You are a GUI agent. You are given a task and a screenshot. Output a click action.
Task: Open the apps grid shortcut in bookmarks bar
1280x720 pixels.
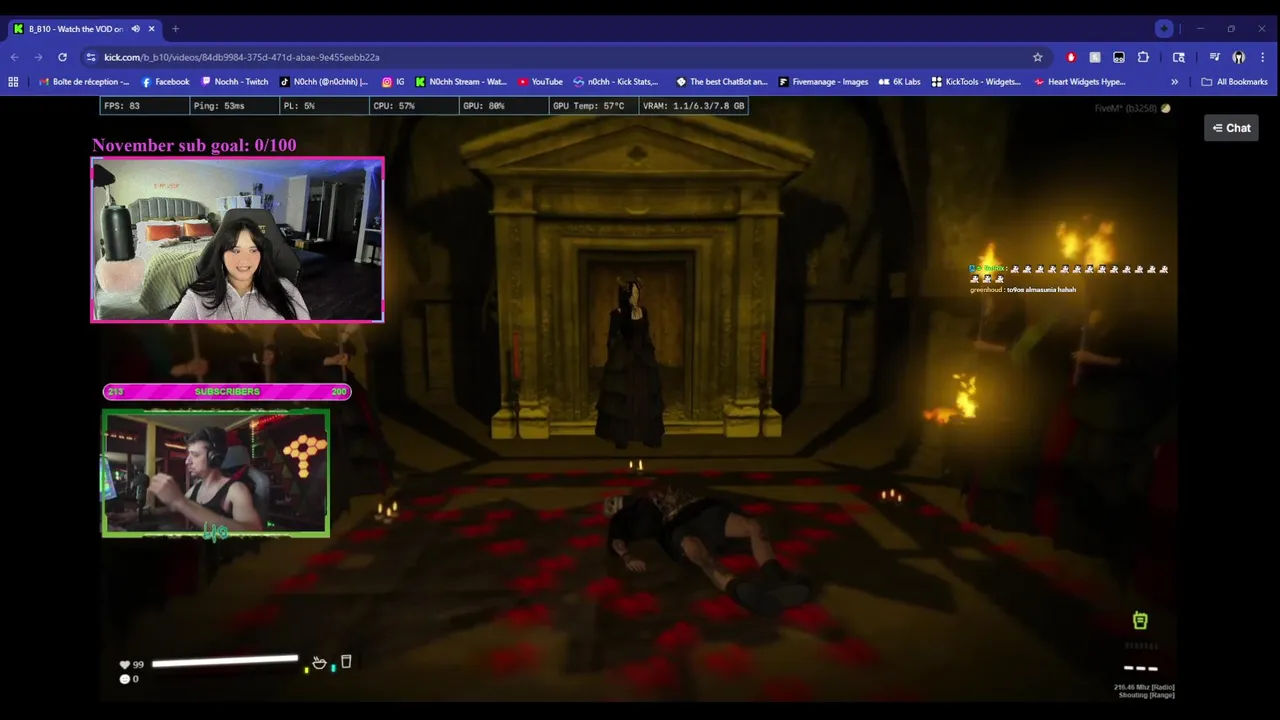point(14,82)
